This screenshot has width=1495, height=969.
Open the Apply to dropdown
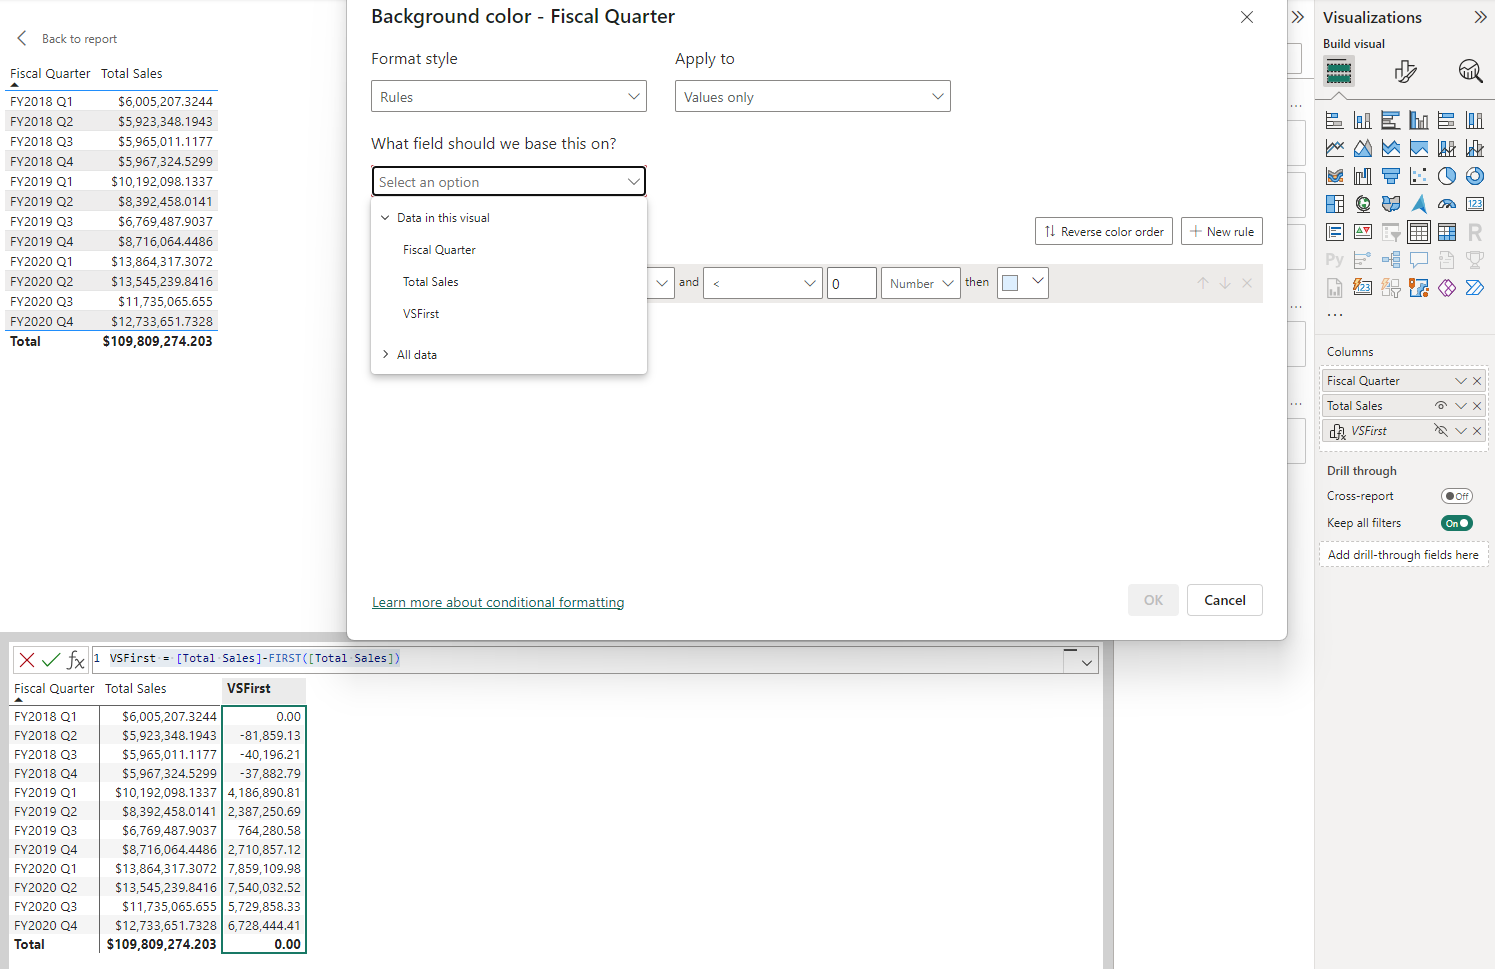(x=812, y=97)
